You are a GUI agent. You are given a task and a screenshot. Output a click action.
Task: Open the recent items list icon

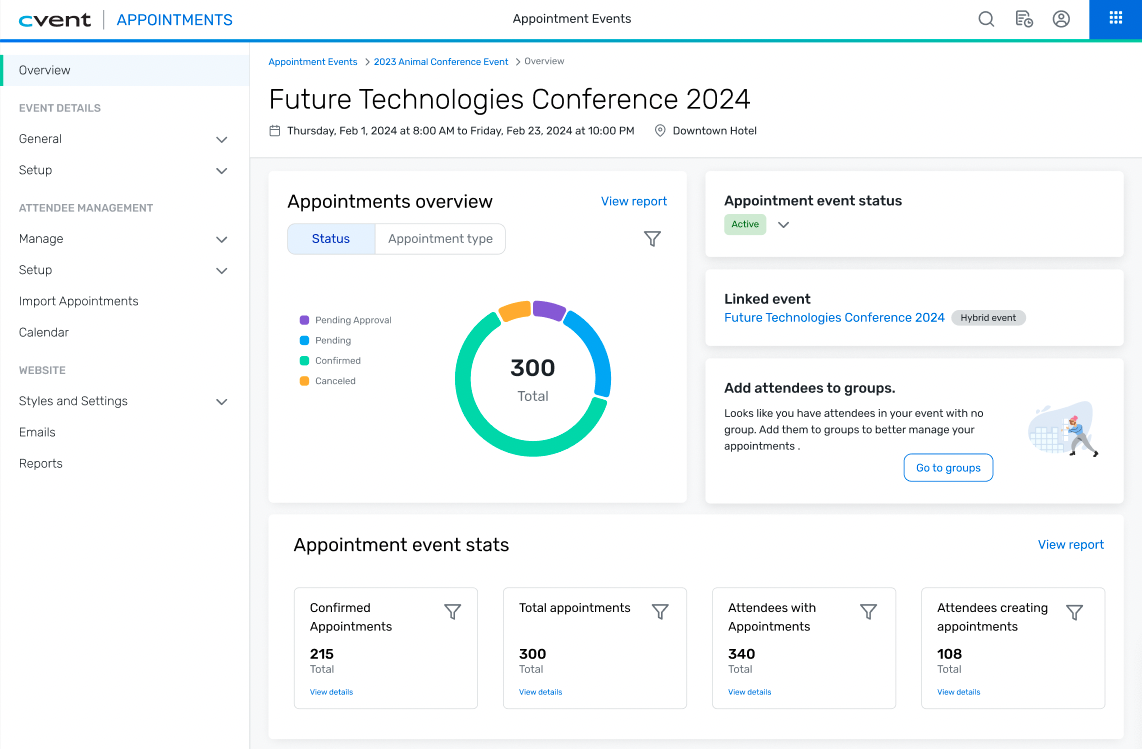1024,19
